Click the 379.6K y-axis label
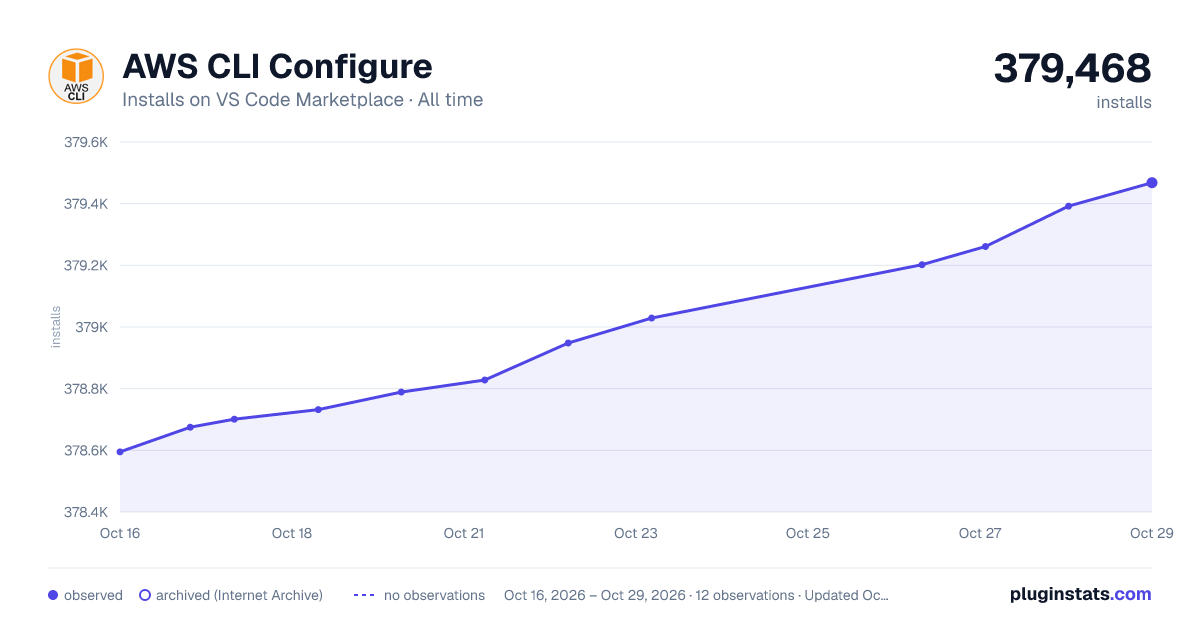The height and width of the screenshot is (630, 1200). click(x=85, y=142)
